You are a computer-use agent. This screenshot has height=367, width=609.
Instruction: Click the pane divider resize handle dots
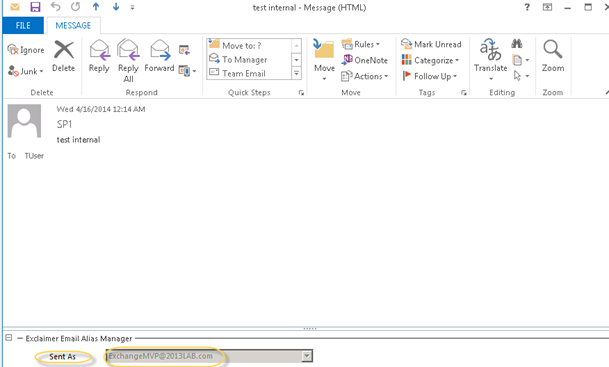pyautogui.click(x=310, y=329)
